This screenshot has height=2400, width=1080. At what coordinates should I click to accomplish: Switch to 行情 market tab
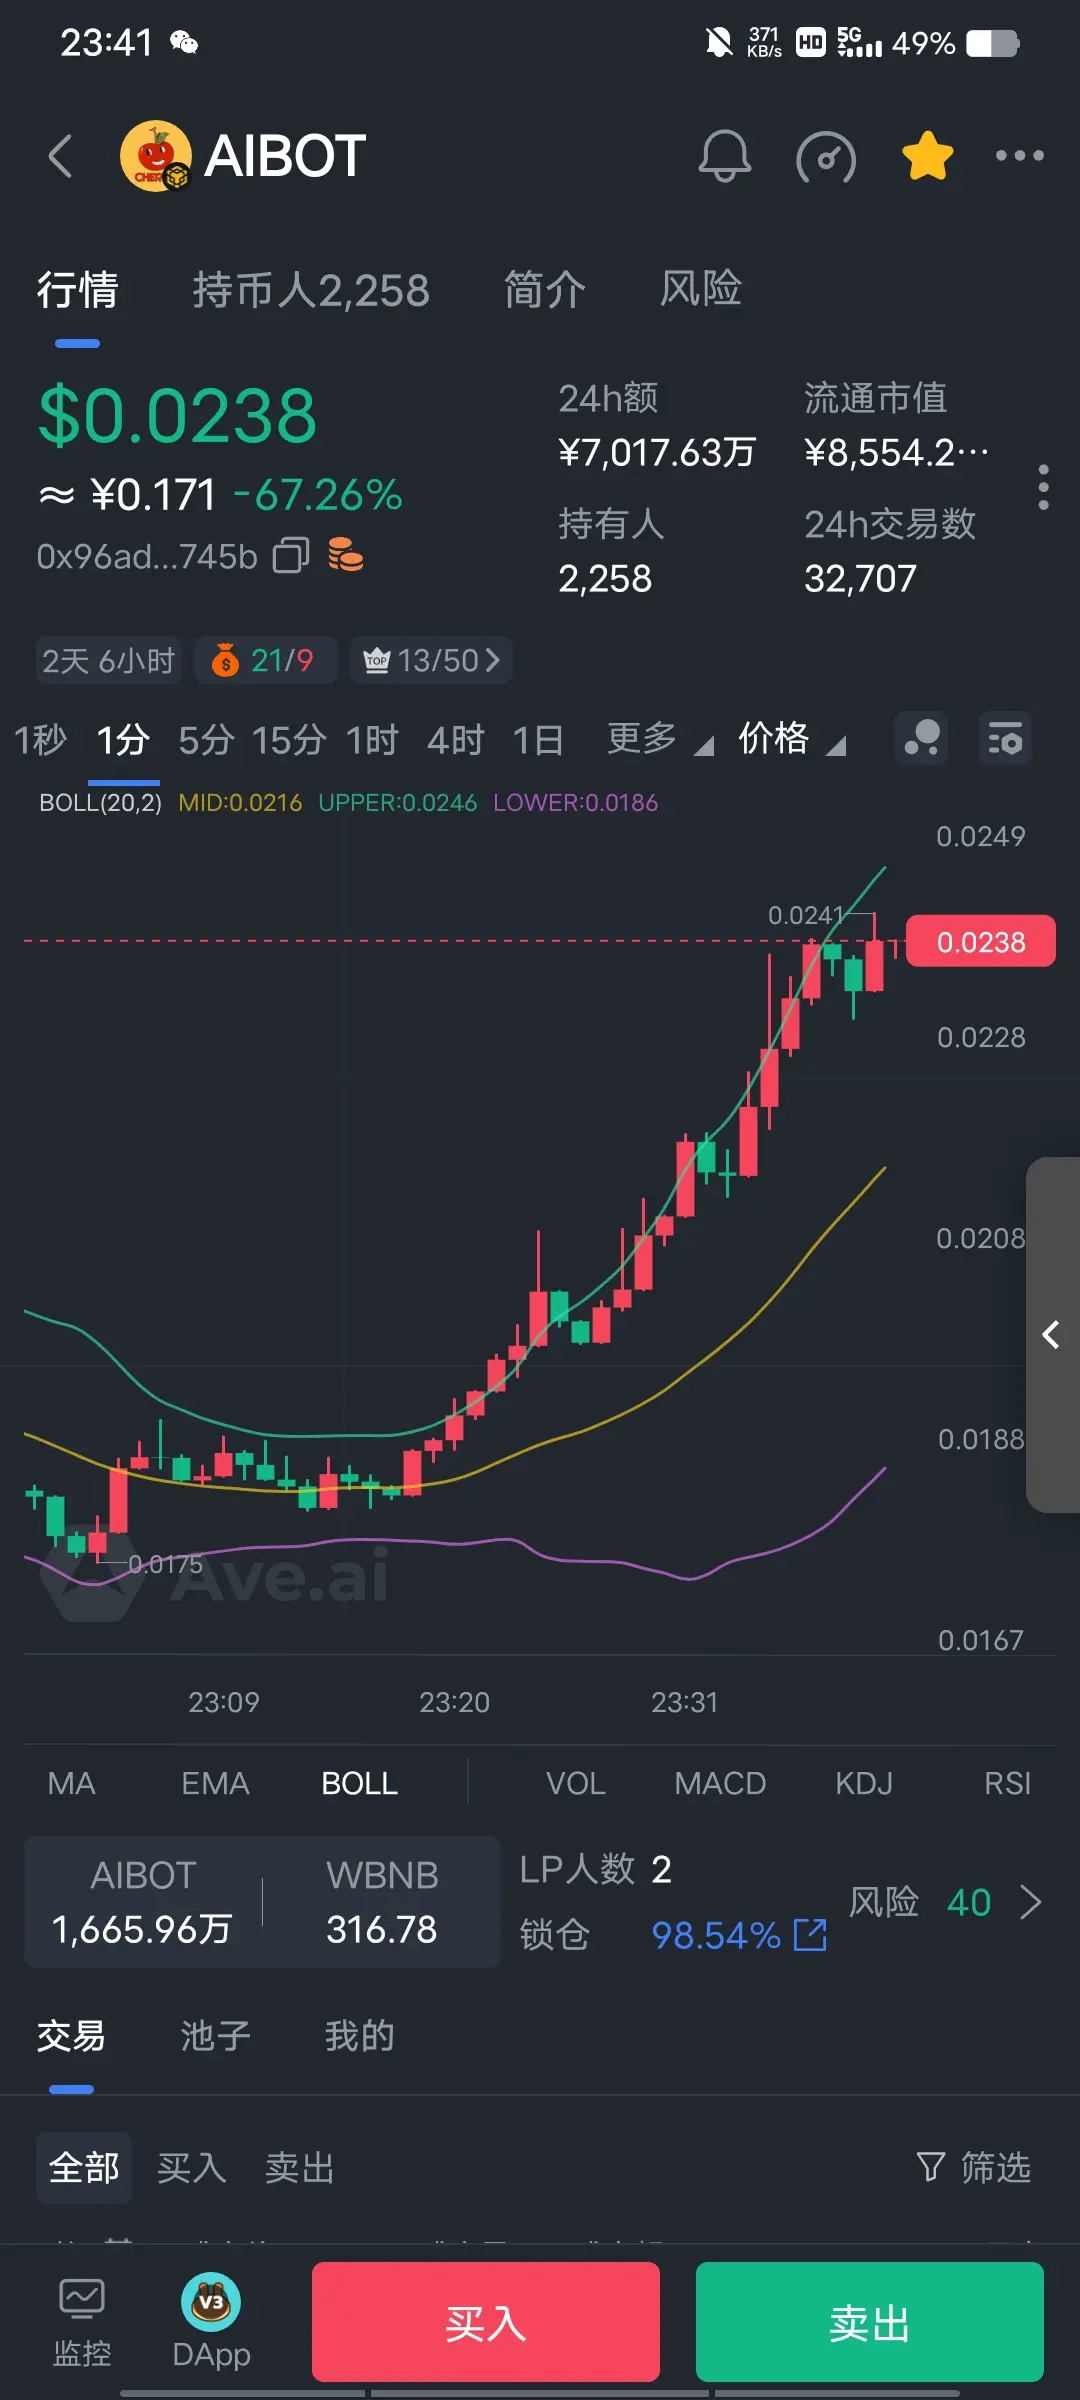point(78,290)
